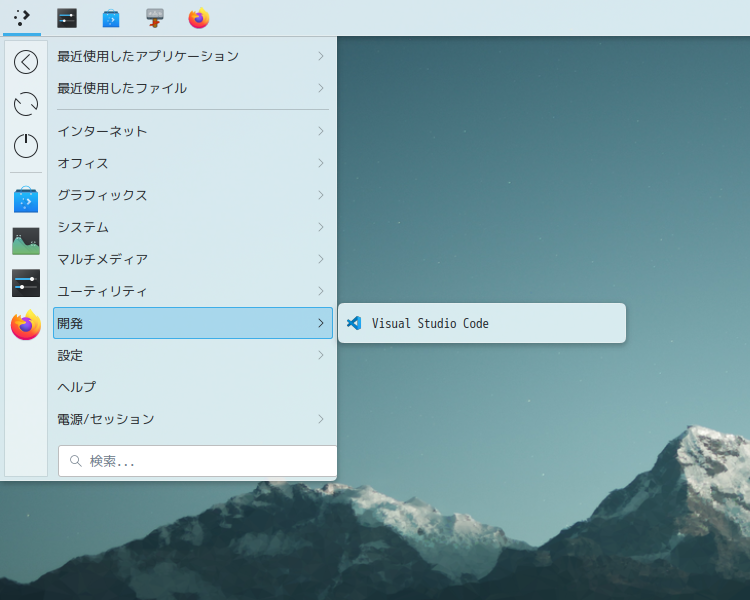Click chevron on the 開発 row
This screenshot has height=600, width=750.
coord(321,323)
